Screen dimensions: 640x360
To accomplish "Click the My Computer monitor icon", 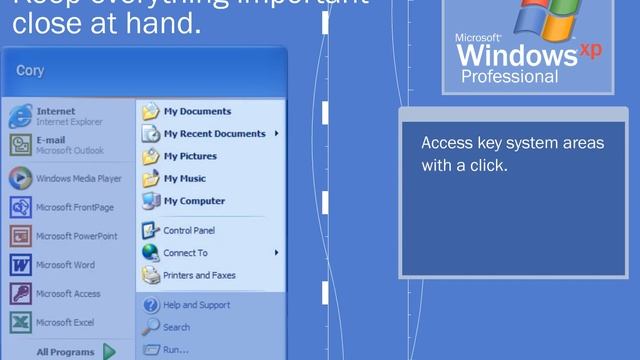I will pyautogui.click(x=151, y=201).
